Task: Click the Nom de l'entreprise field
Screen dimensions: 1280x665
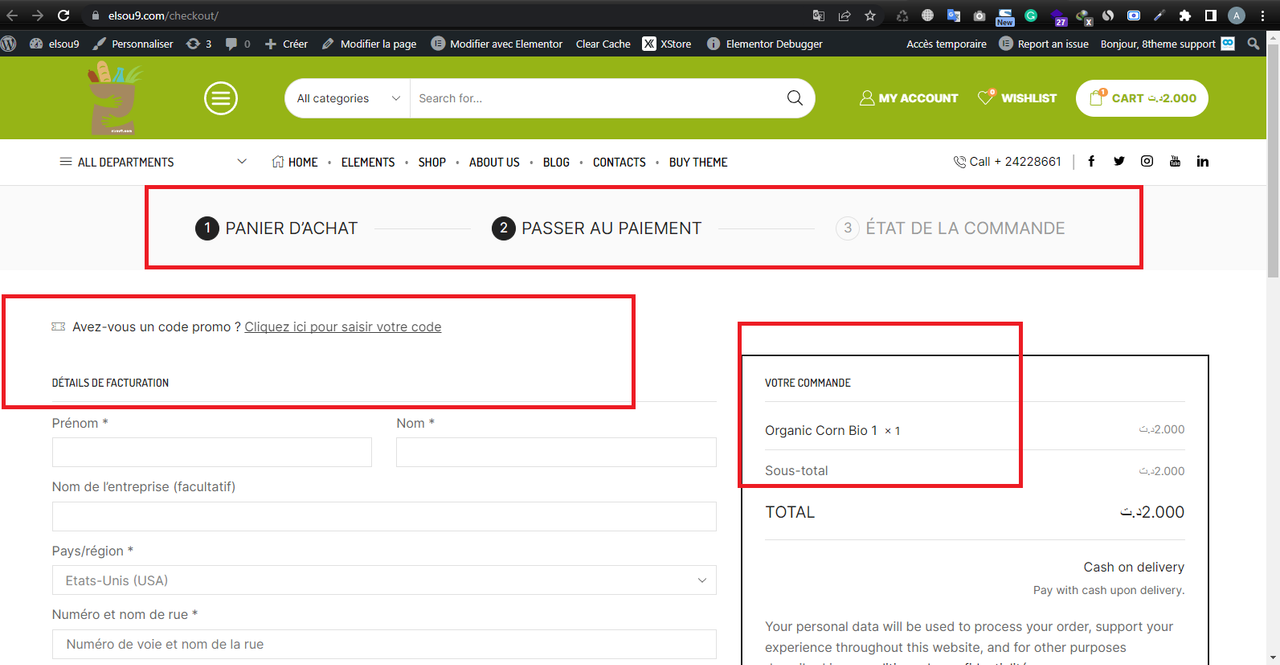Action: tap(384, 516)
